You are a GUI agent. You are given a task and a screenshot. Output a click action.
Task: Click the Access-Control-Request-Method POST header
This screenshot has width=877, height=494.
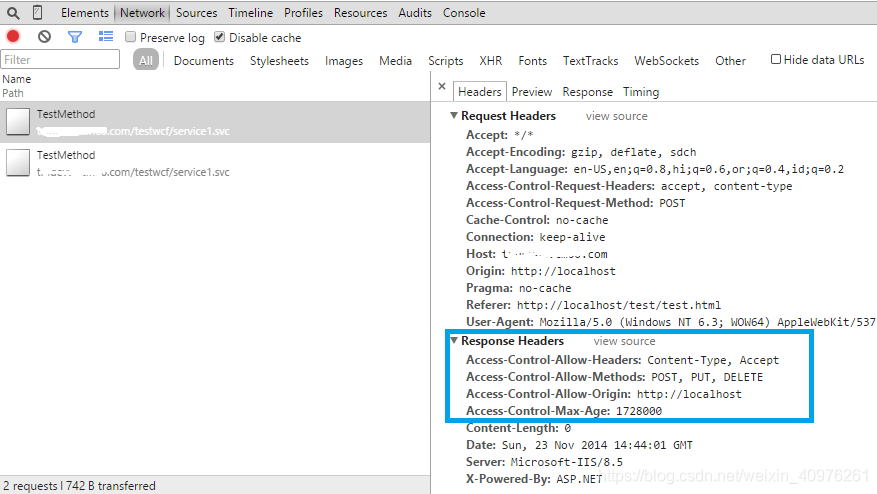coord(576,203)
